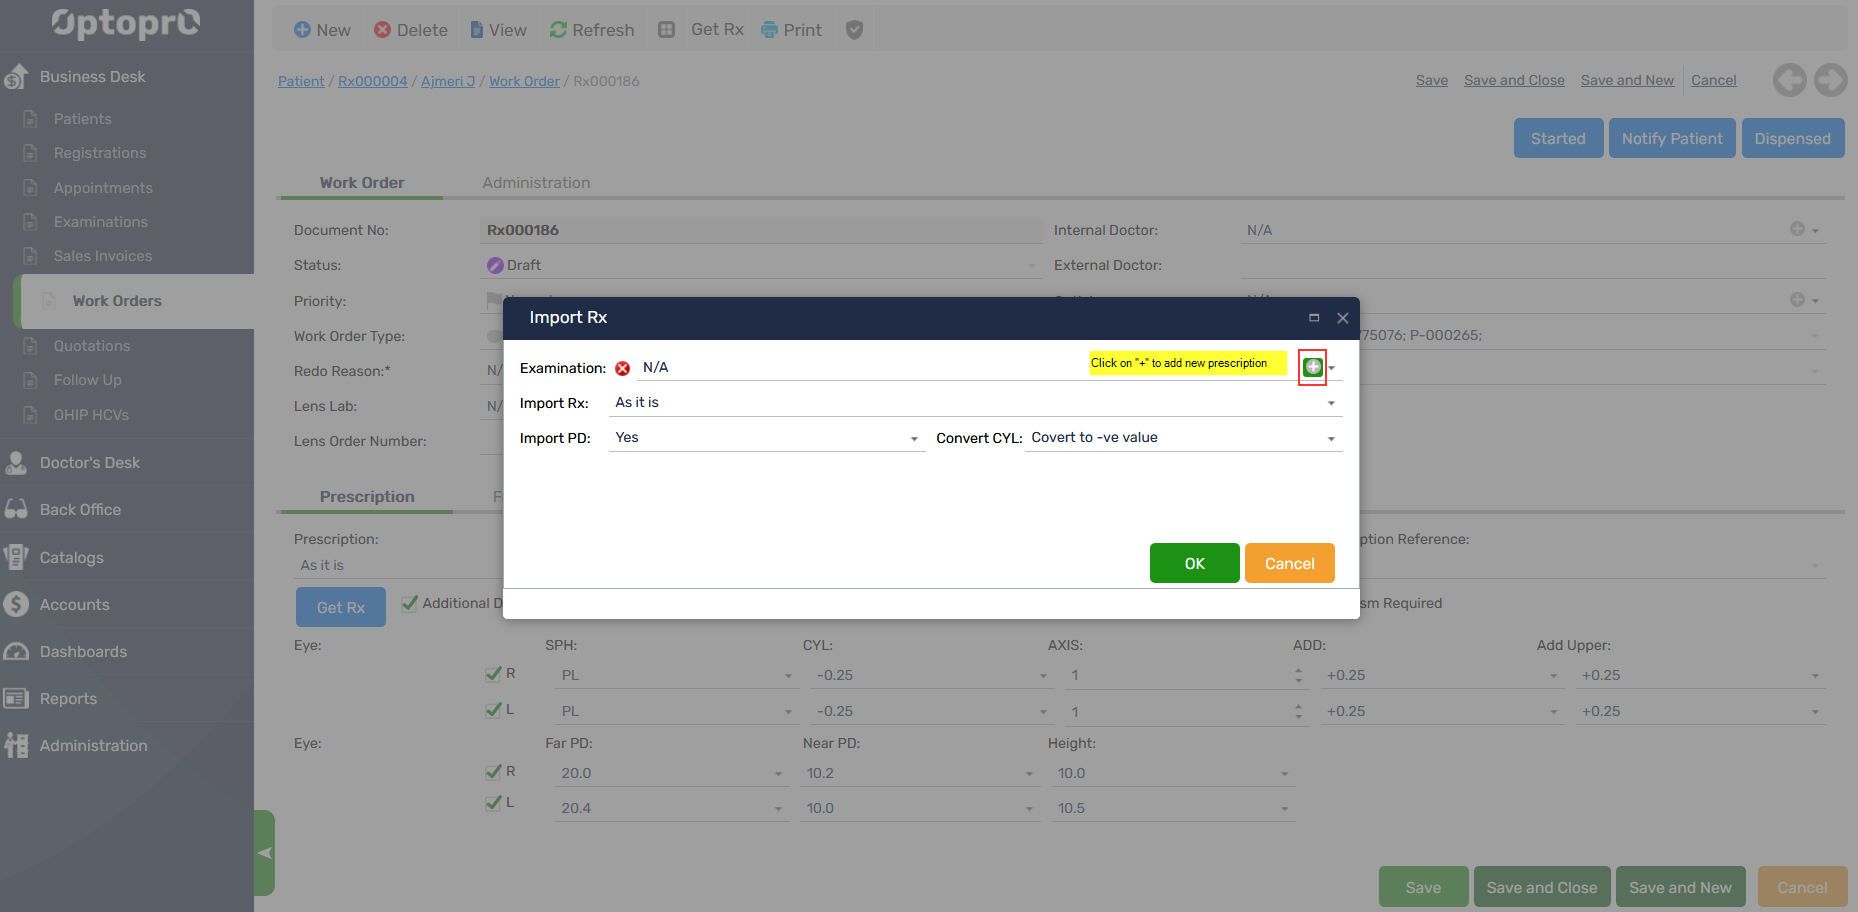Screen dimensions: 1858x912
Task: Collapse the sidebar using the green arrow handle
Action: pyautogui.click(x=264, y=853)
